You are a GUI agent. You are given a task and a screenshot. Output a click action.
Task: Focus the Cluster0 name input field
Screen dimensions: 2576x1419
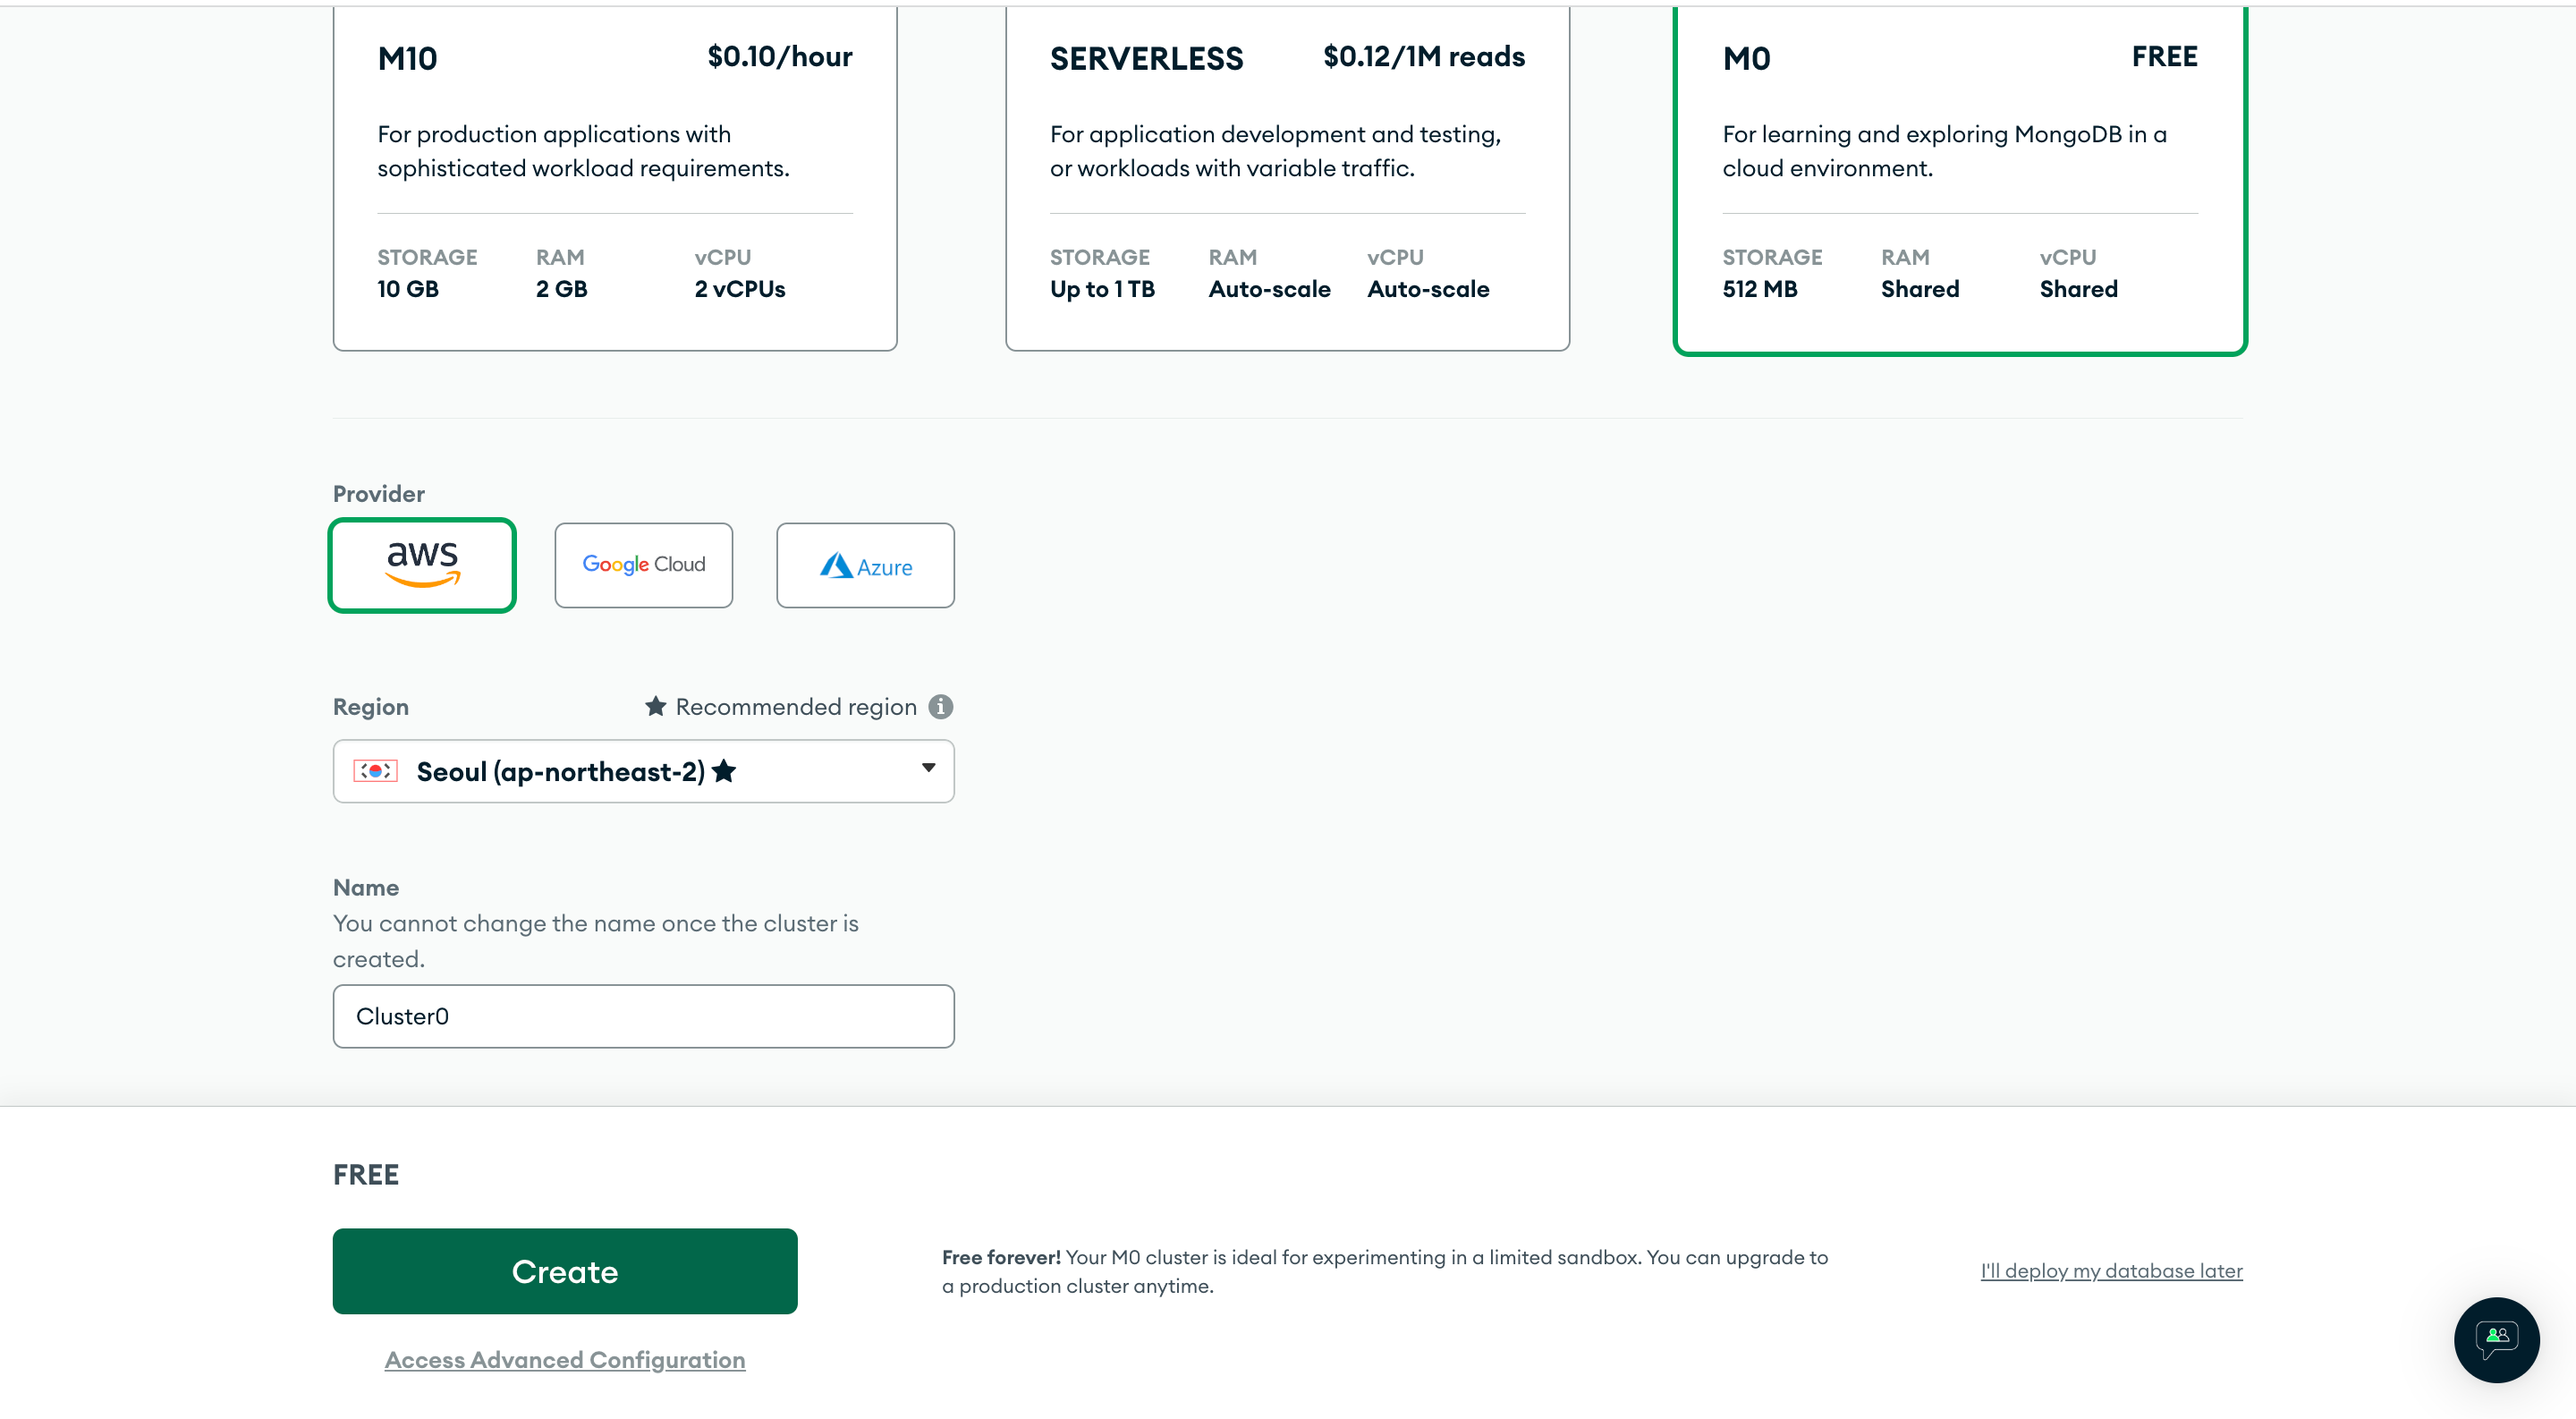[x=643, y=1016]
